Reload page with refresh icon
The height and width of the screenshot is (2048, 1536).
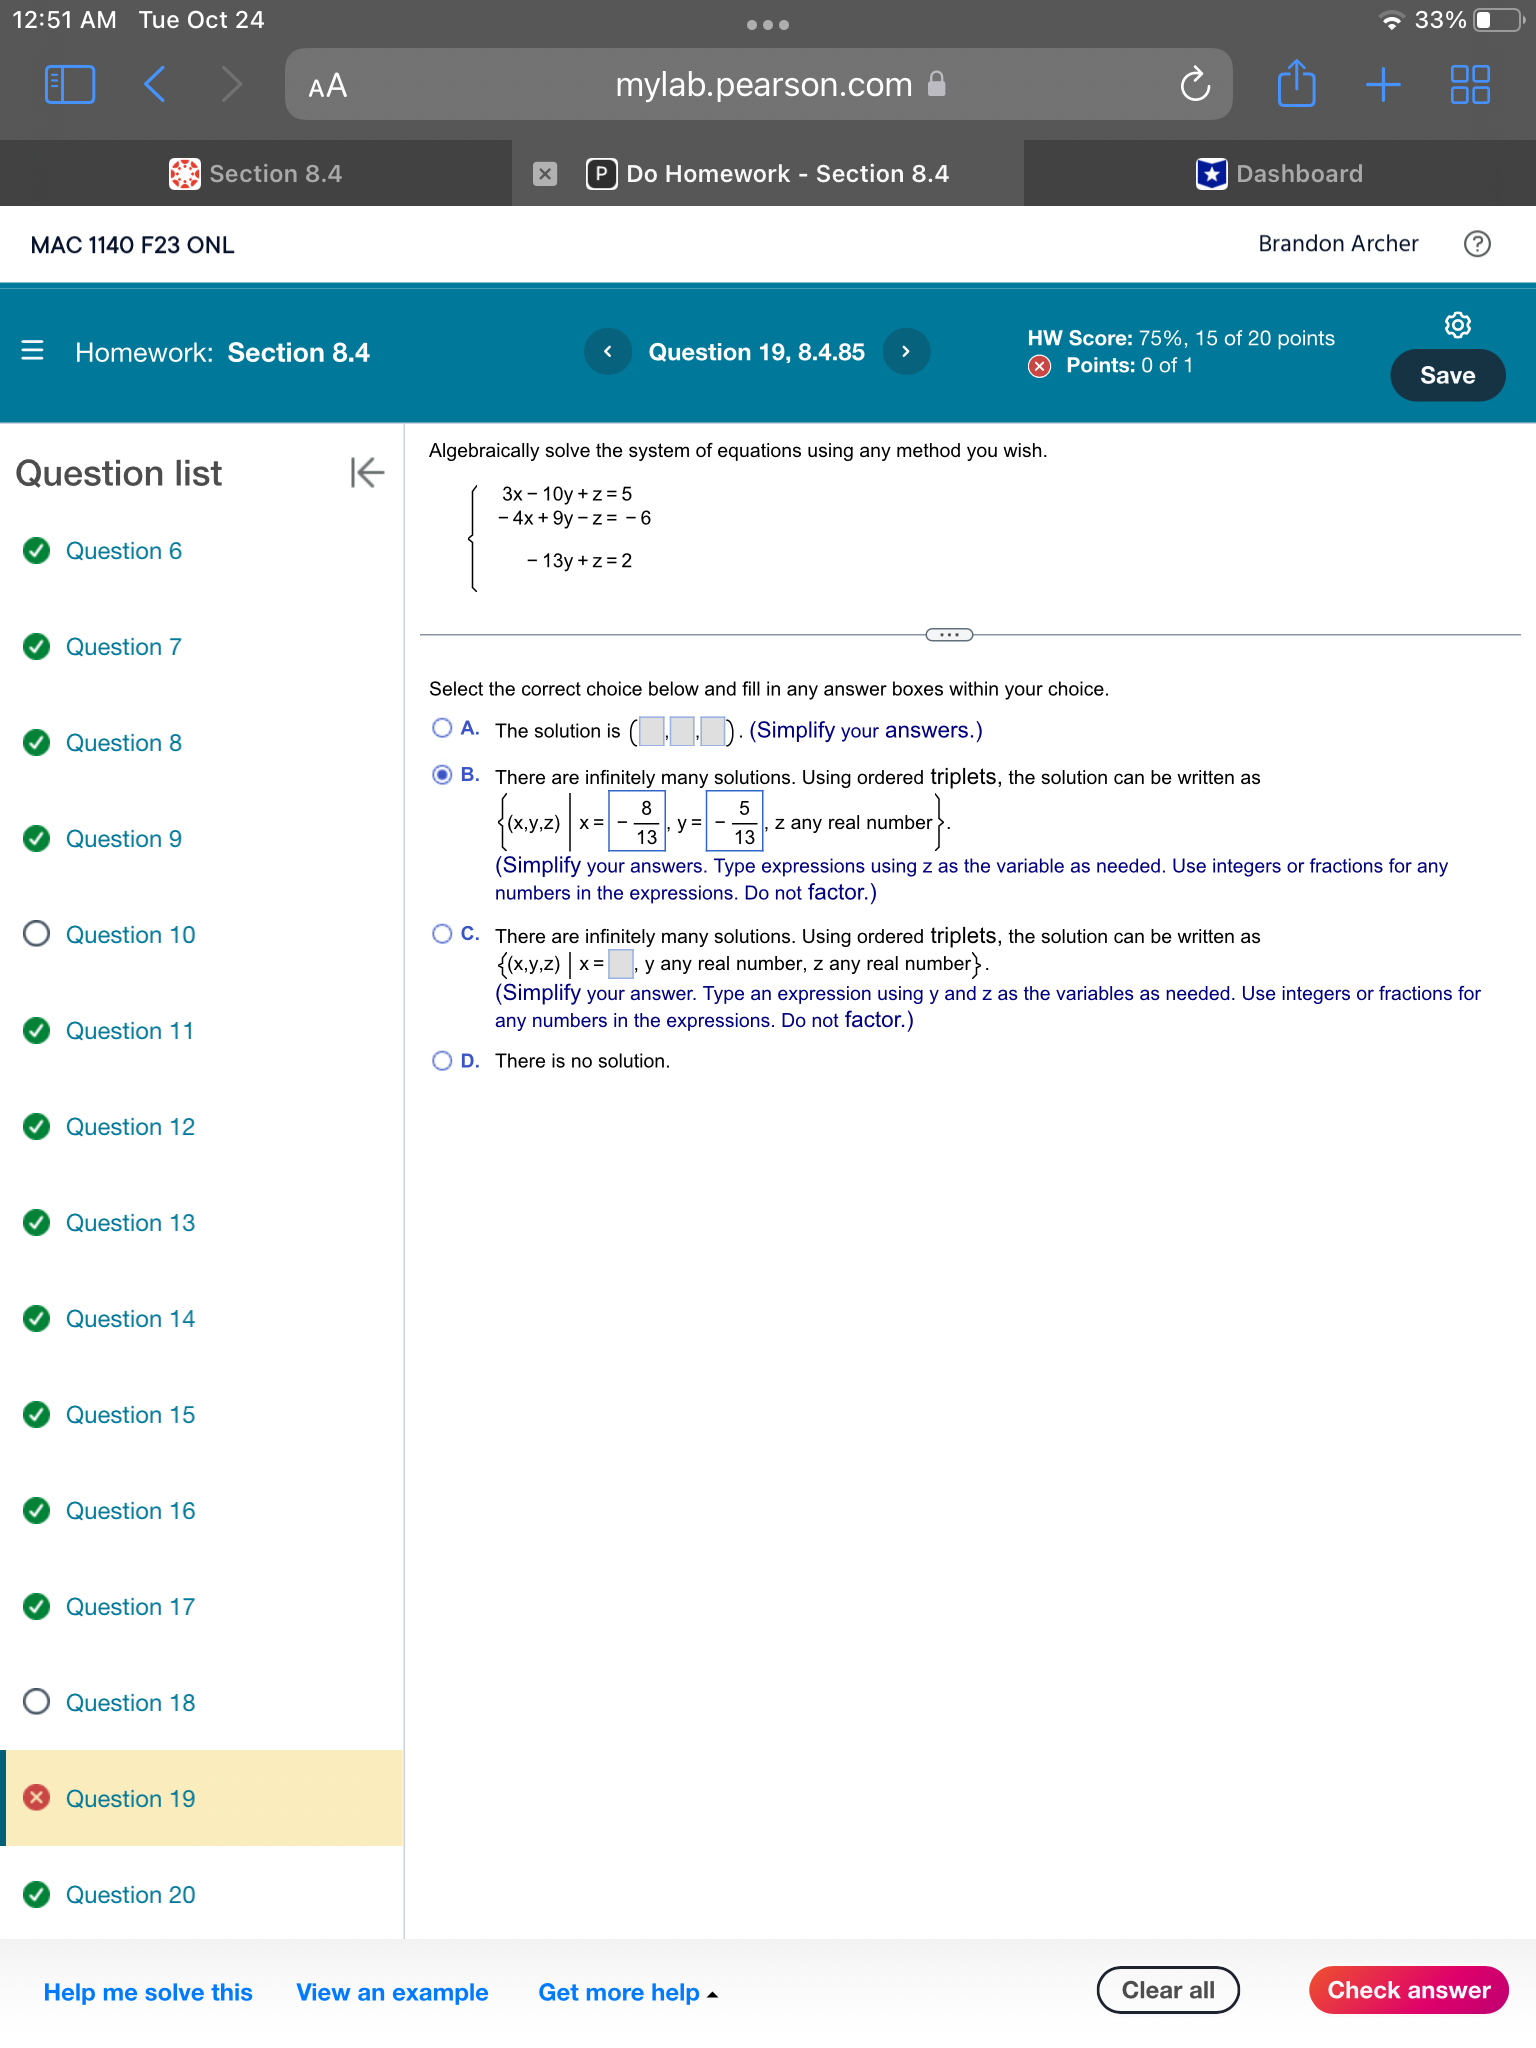[1195, 85]
